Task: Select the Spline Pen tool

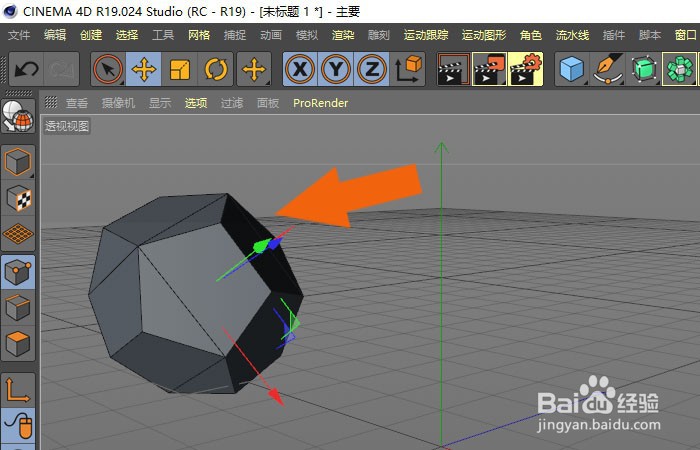Action: 608,69
